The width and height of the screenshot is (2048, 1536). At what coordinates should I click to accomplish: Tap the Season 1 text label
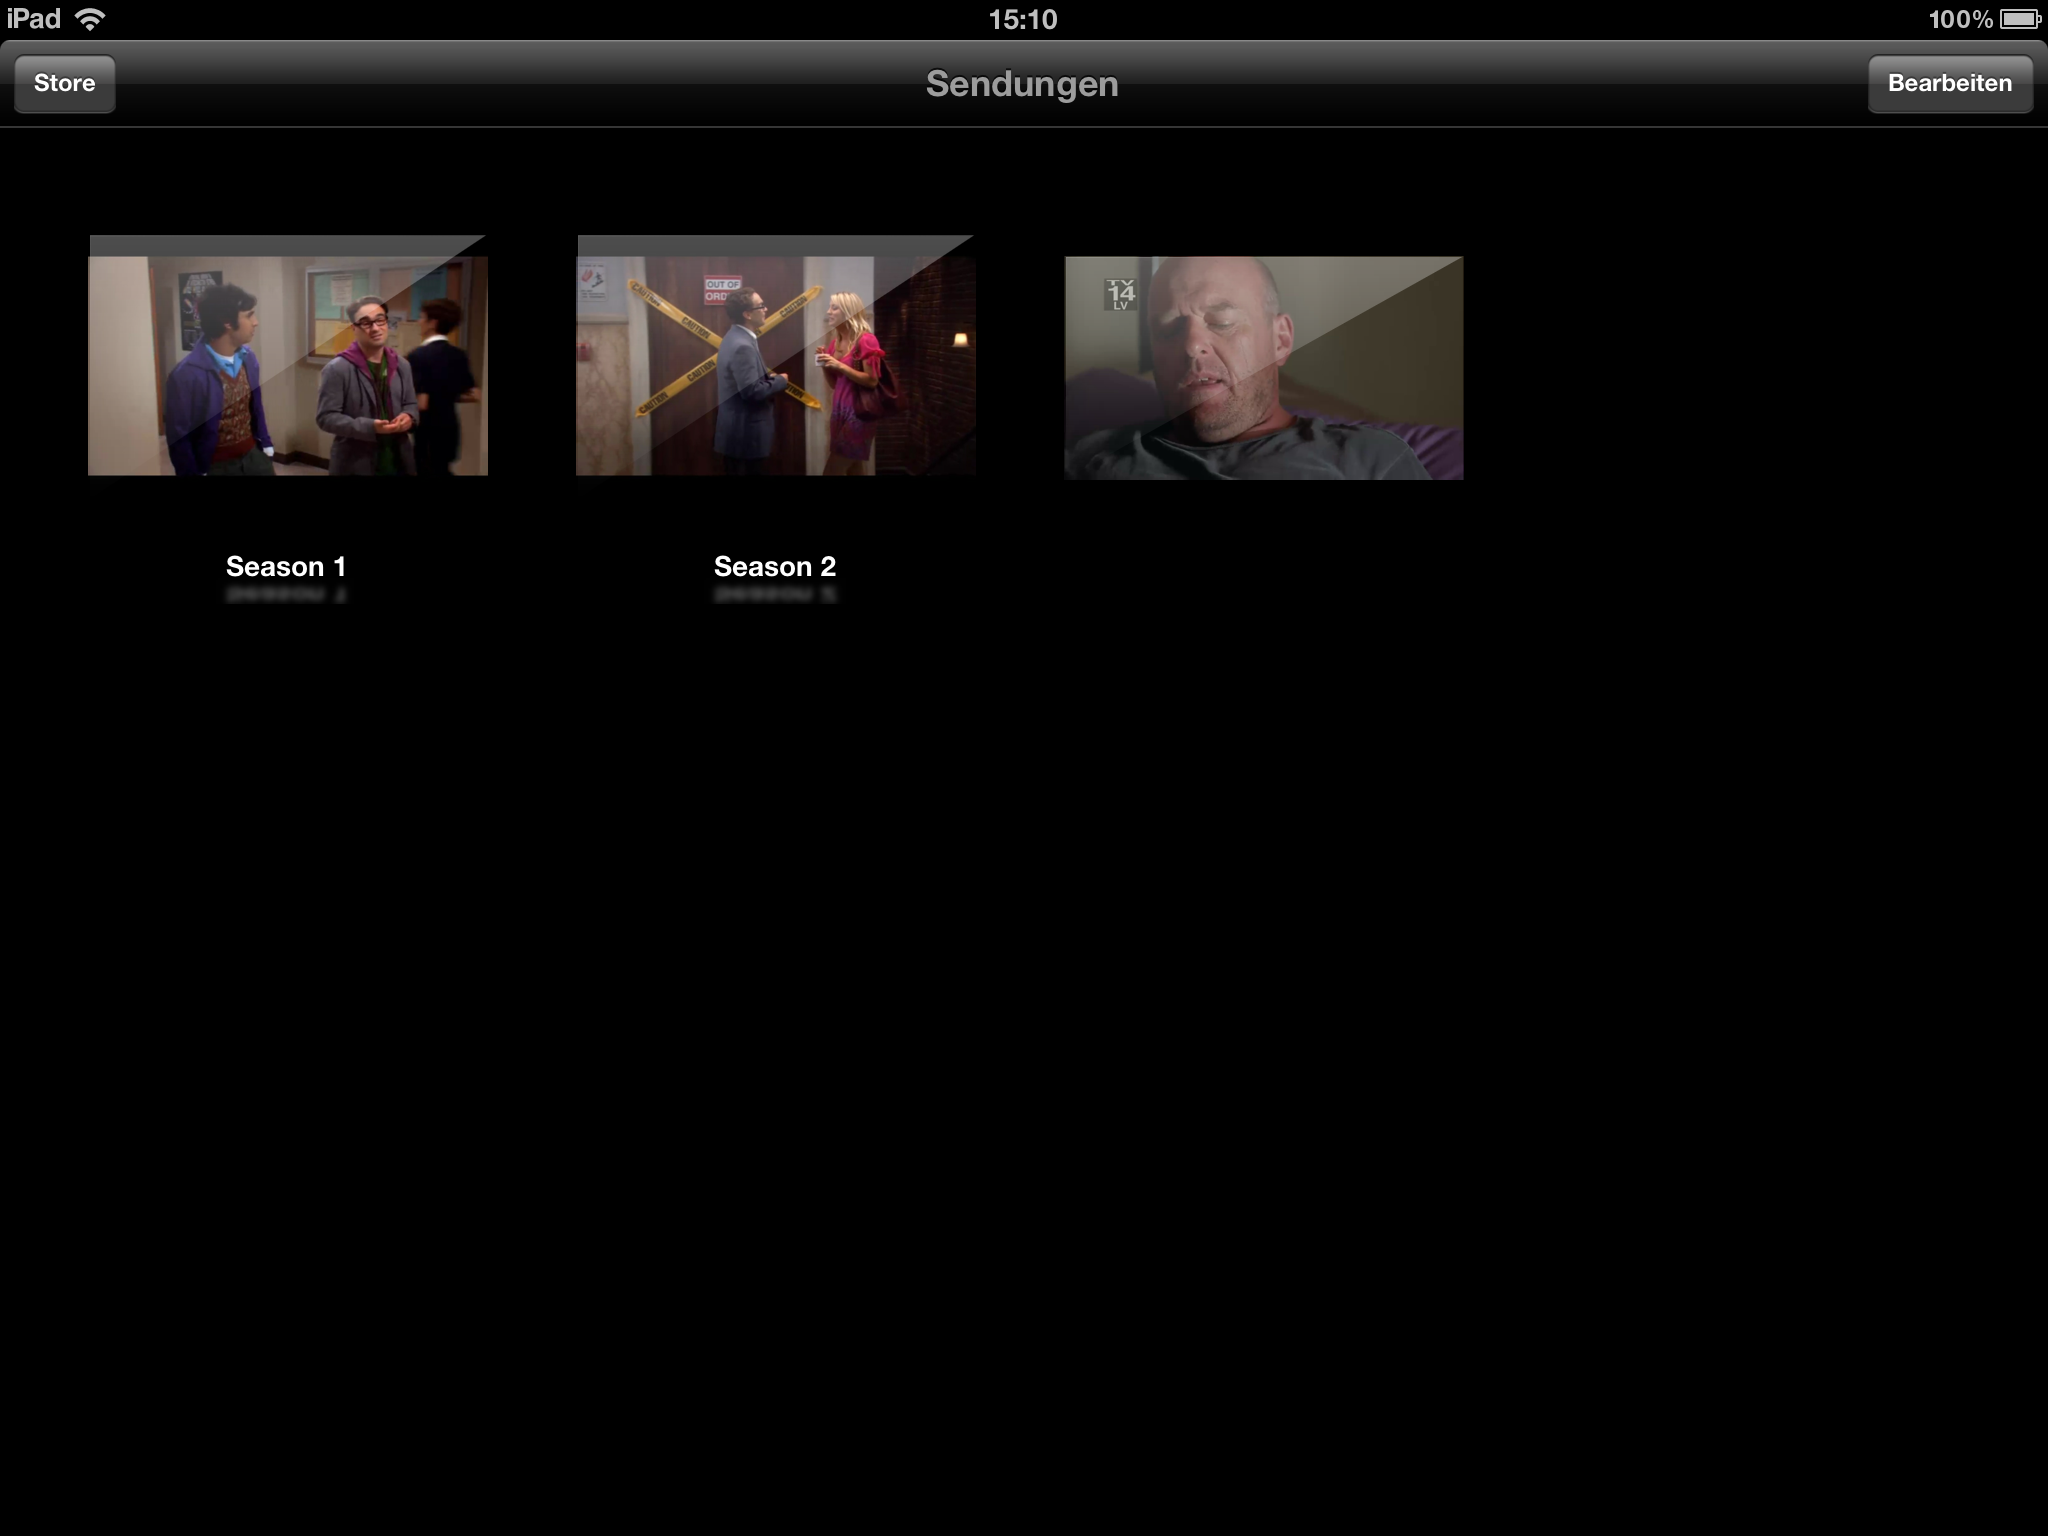tap(286, 566)
